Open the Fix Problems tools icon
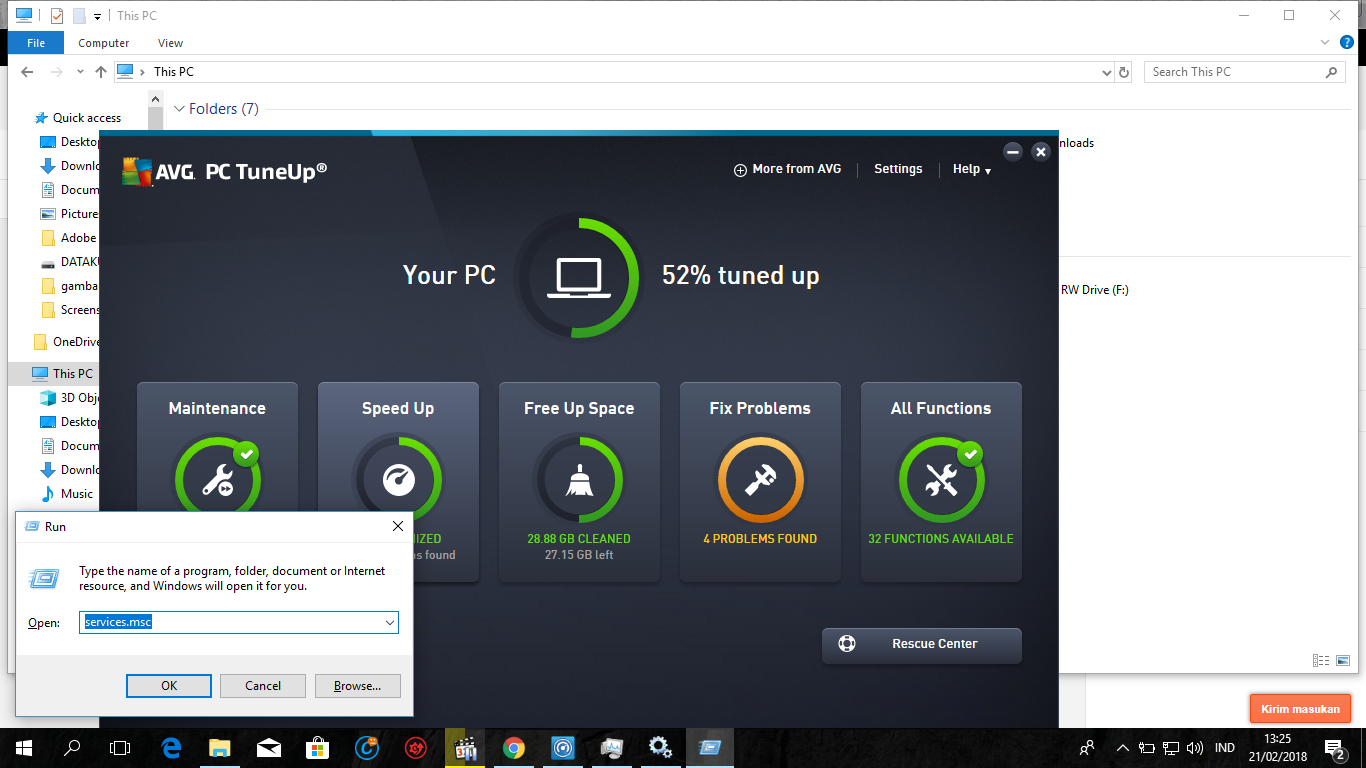 click(x=760, y=481)
